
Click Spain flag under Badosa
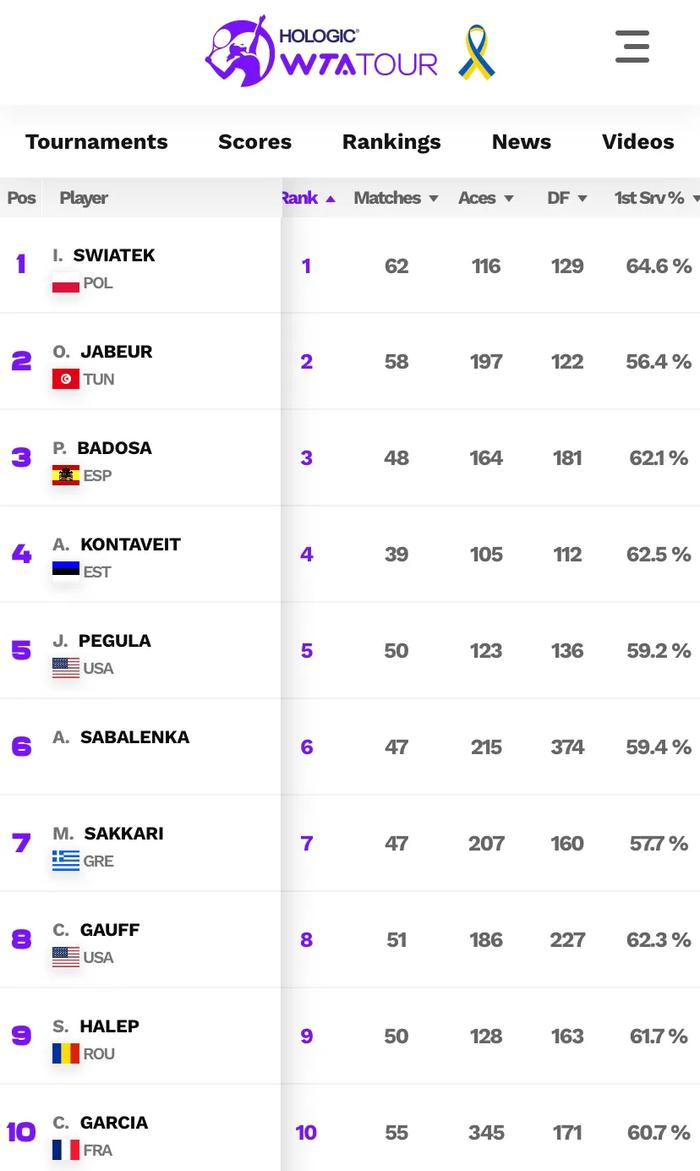(66, 476)
